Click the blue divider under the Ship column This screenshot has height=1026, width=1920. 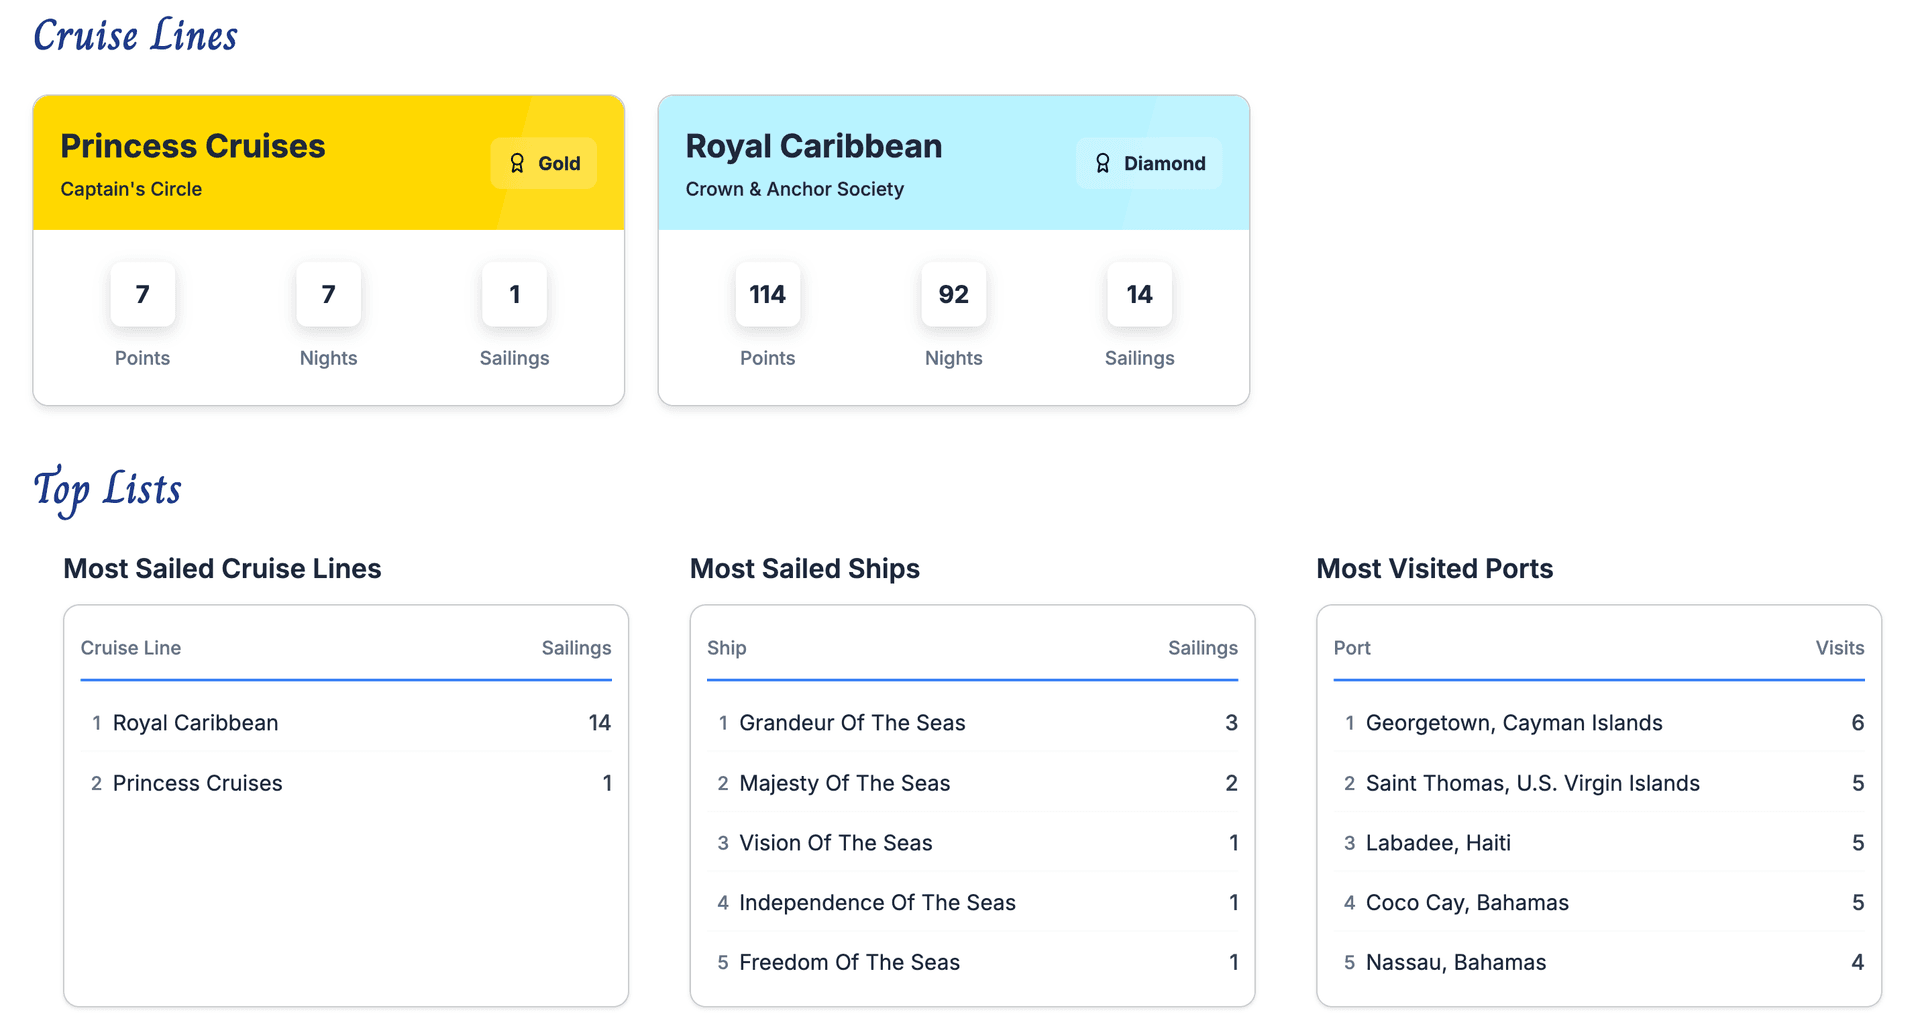click(x=971, y=682)
